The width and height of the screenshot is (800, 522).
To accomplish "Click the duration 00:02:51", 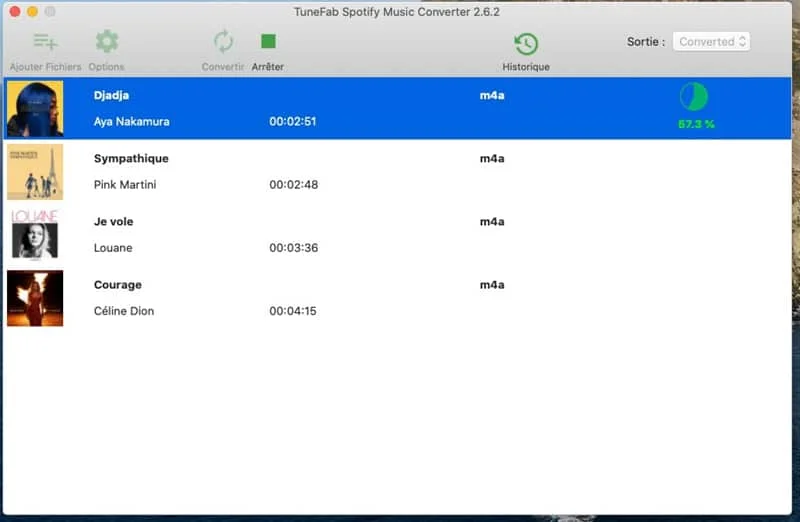I will coord(293,121).
